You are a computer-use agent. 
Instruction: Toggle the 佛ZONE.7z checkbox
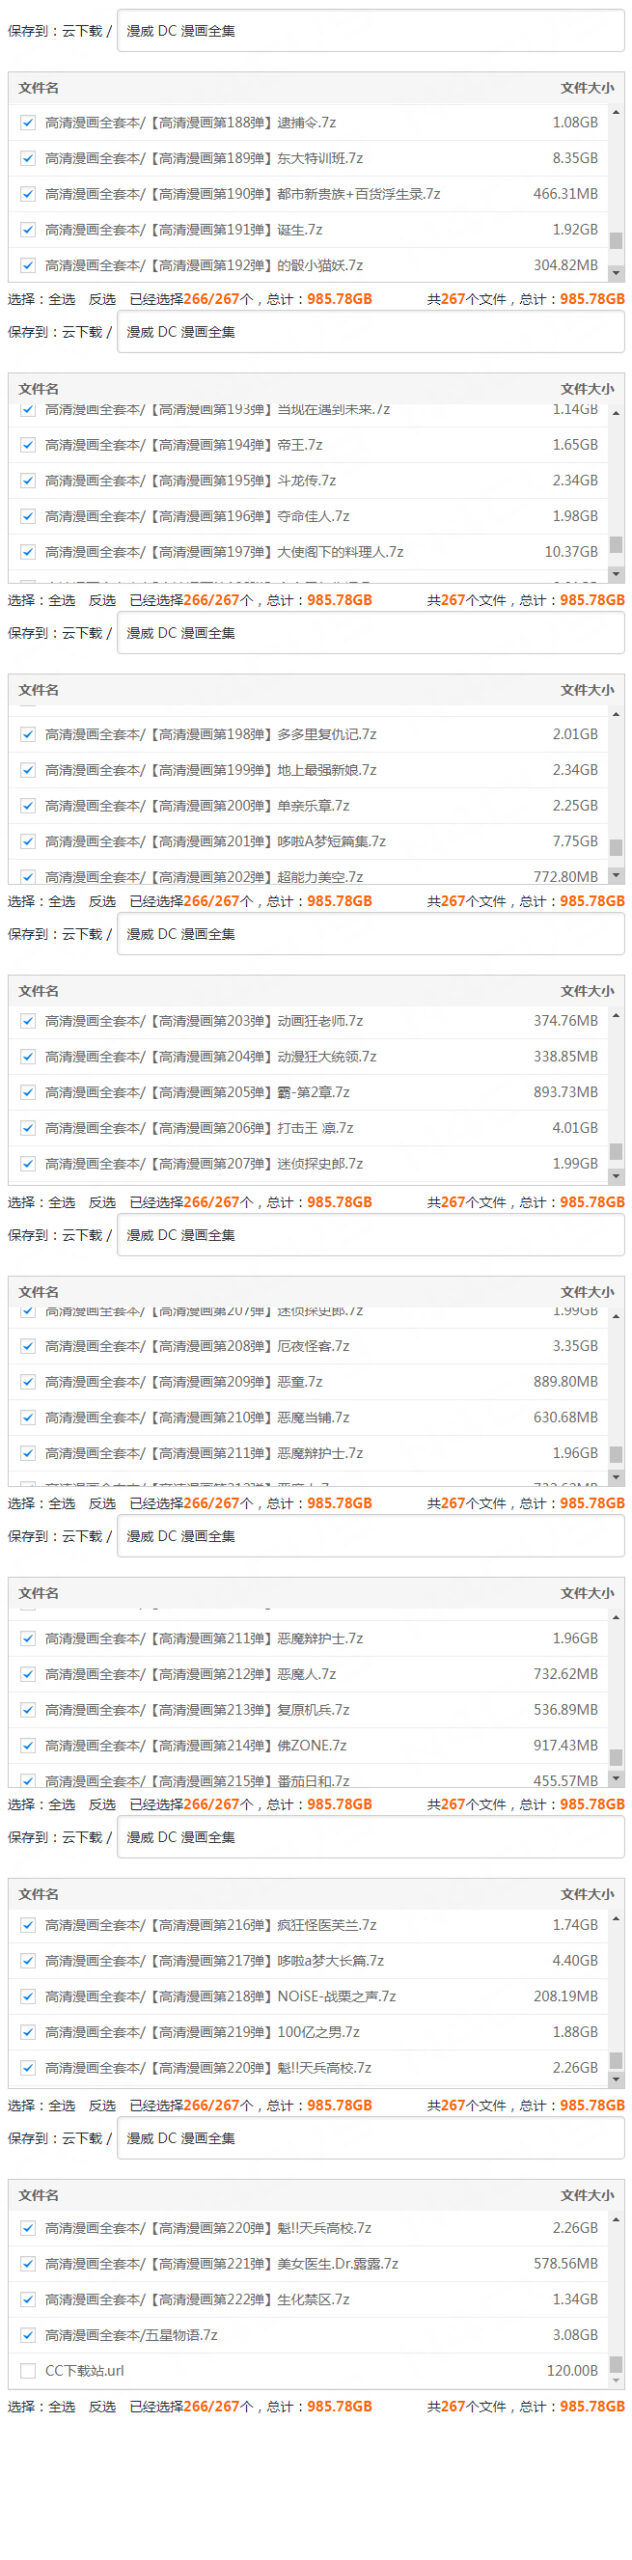tap(28, 1746)
